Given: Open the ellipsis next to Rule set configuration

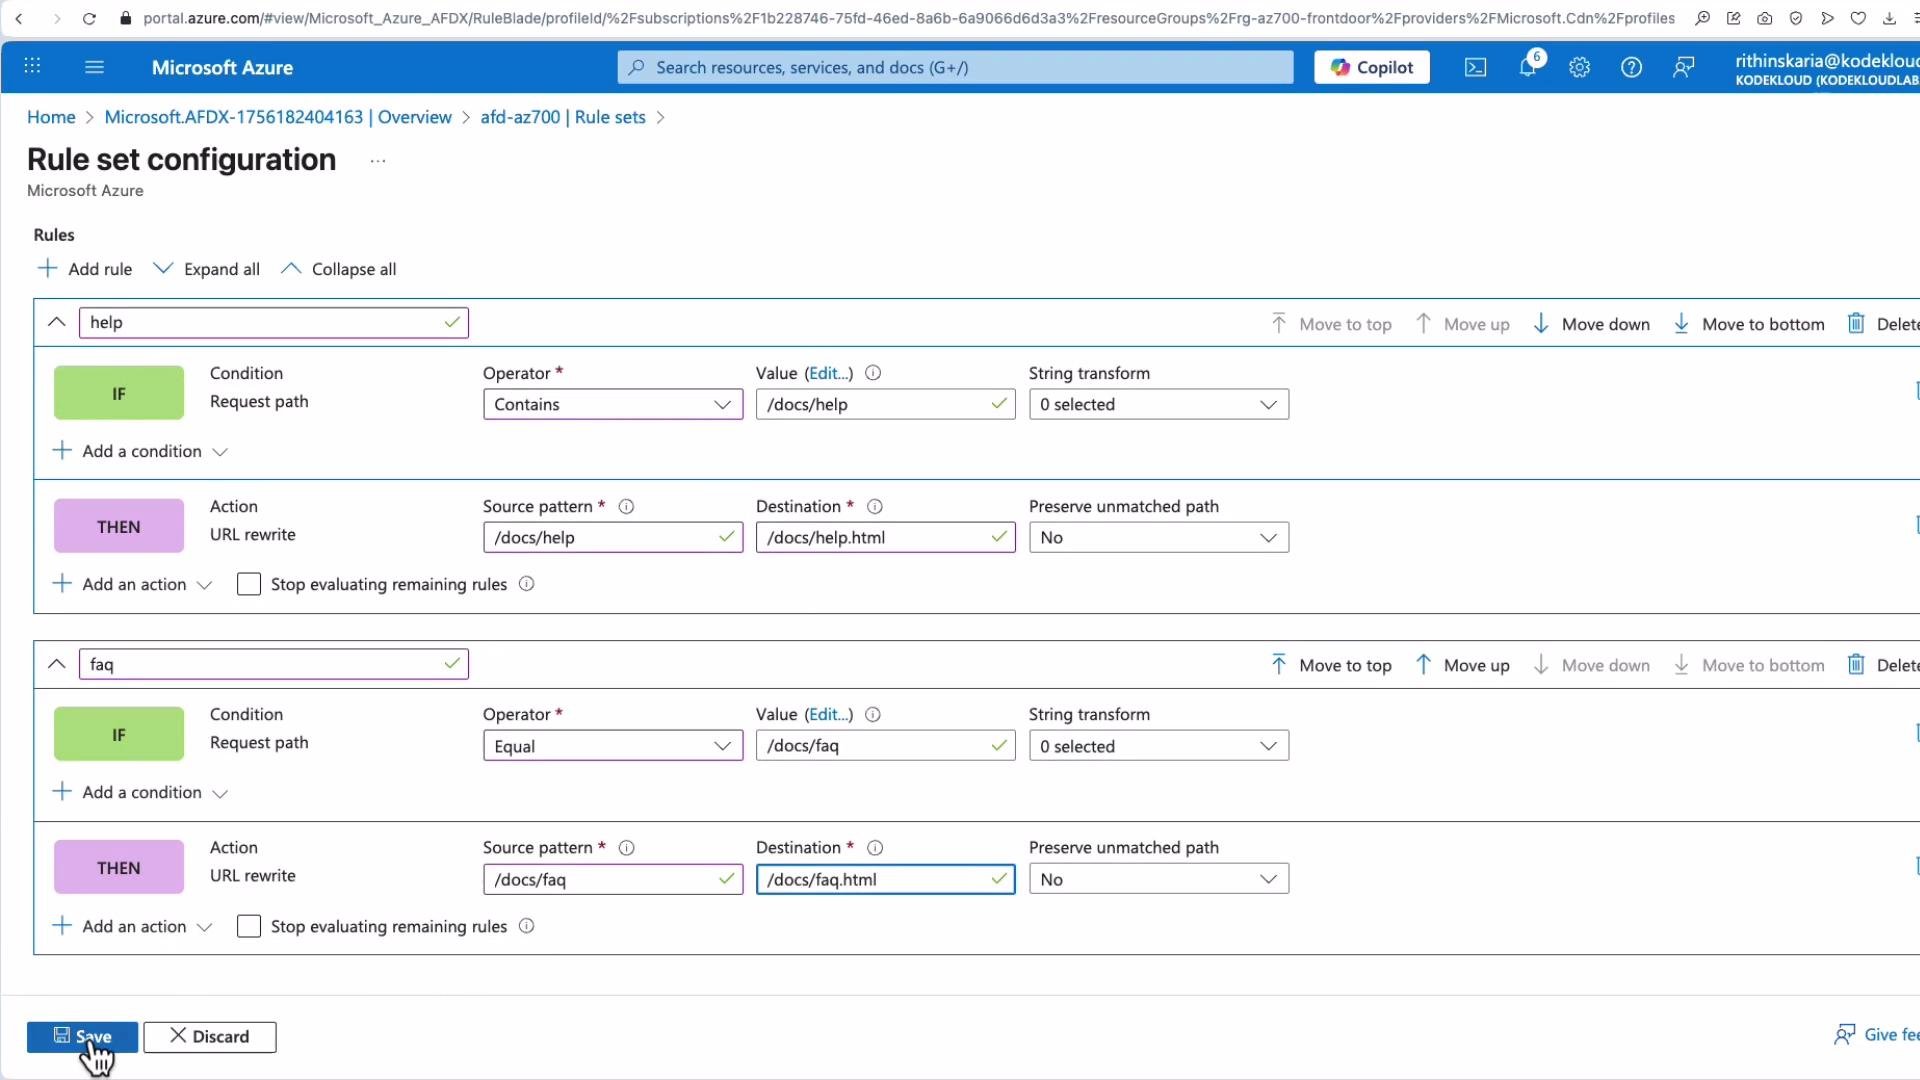Looking at the screenshot, I should [377, 161].
